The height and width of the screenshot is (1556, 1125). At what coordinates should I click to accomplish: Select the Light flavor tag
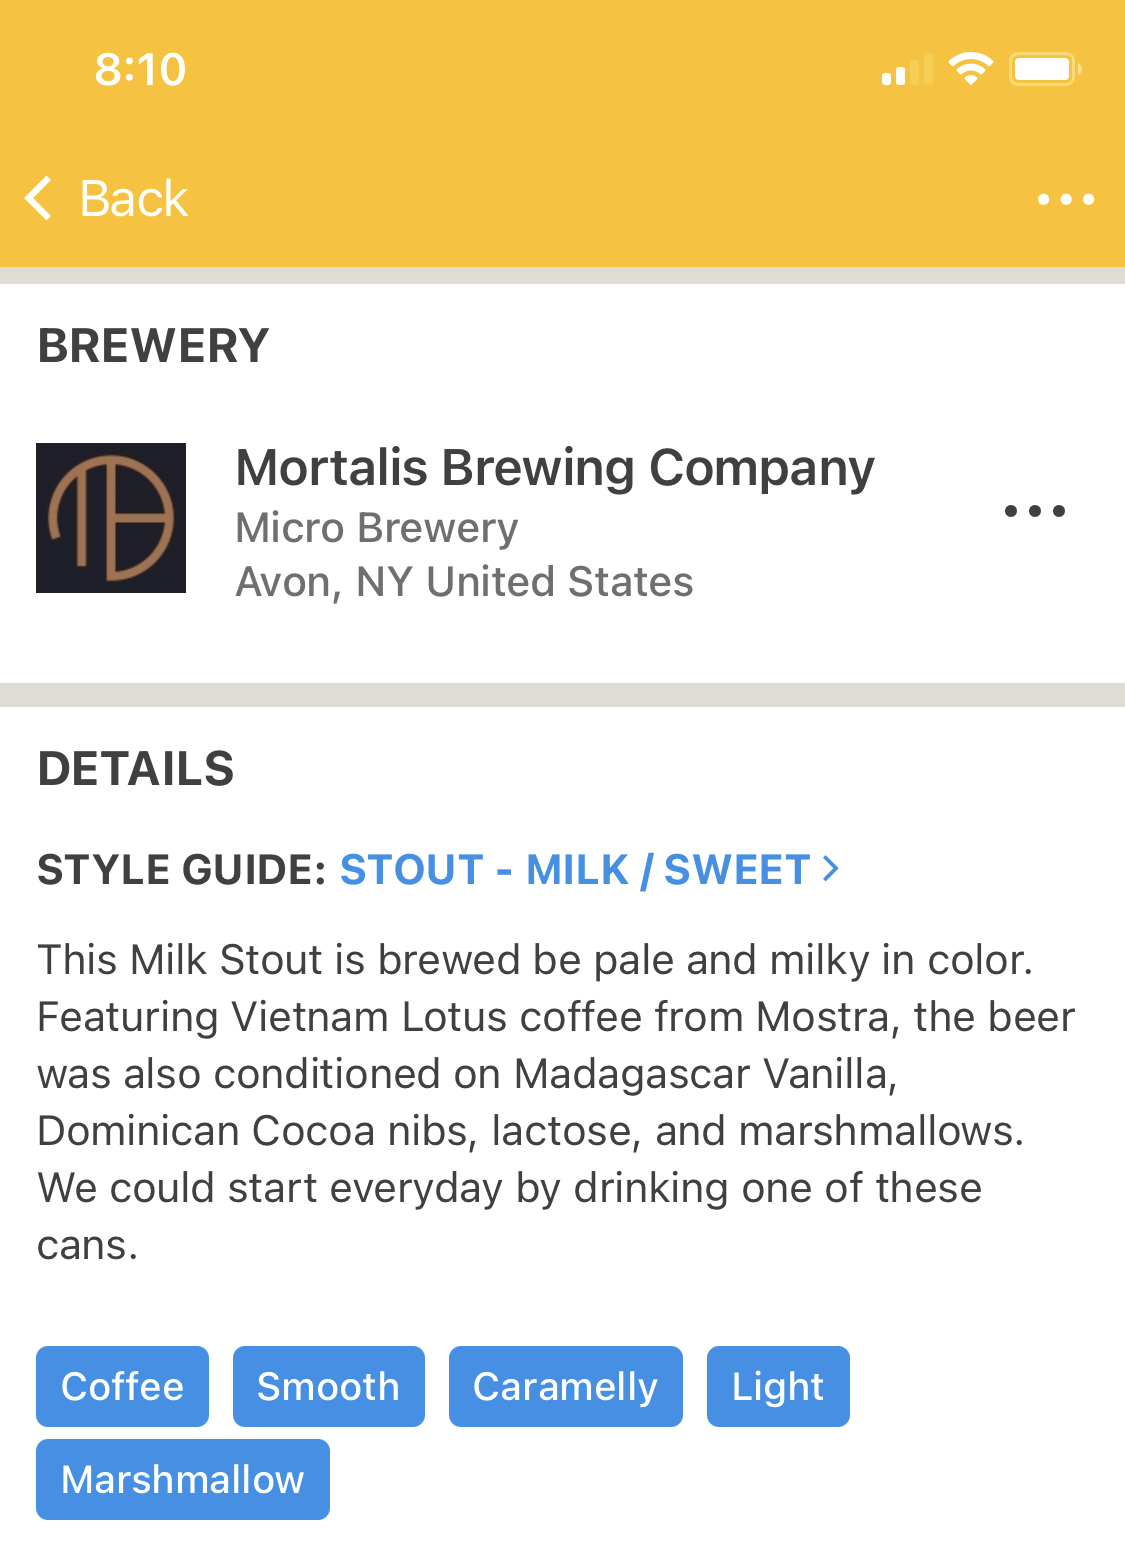click(778, 1386)
